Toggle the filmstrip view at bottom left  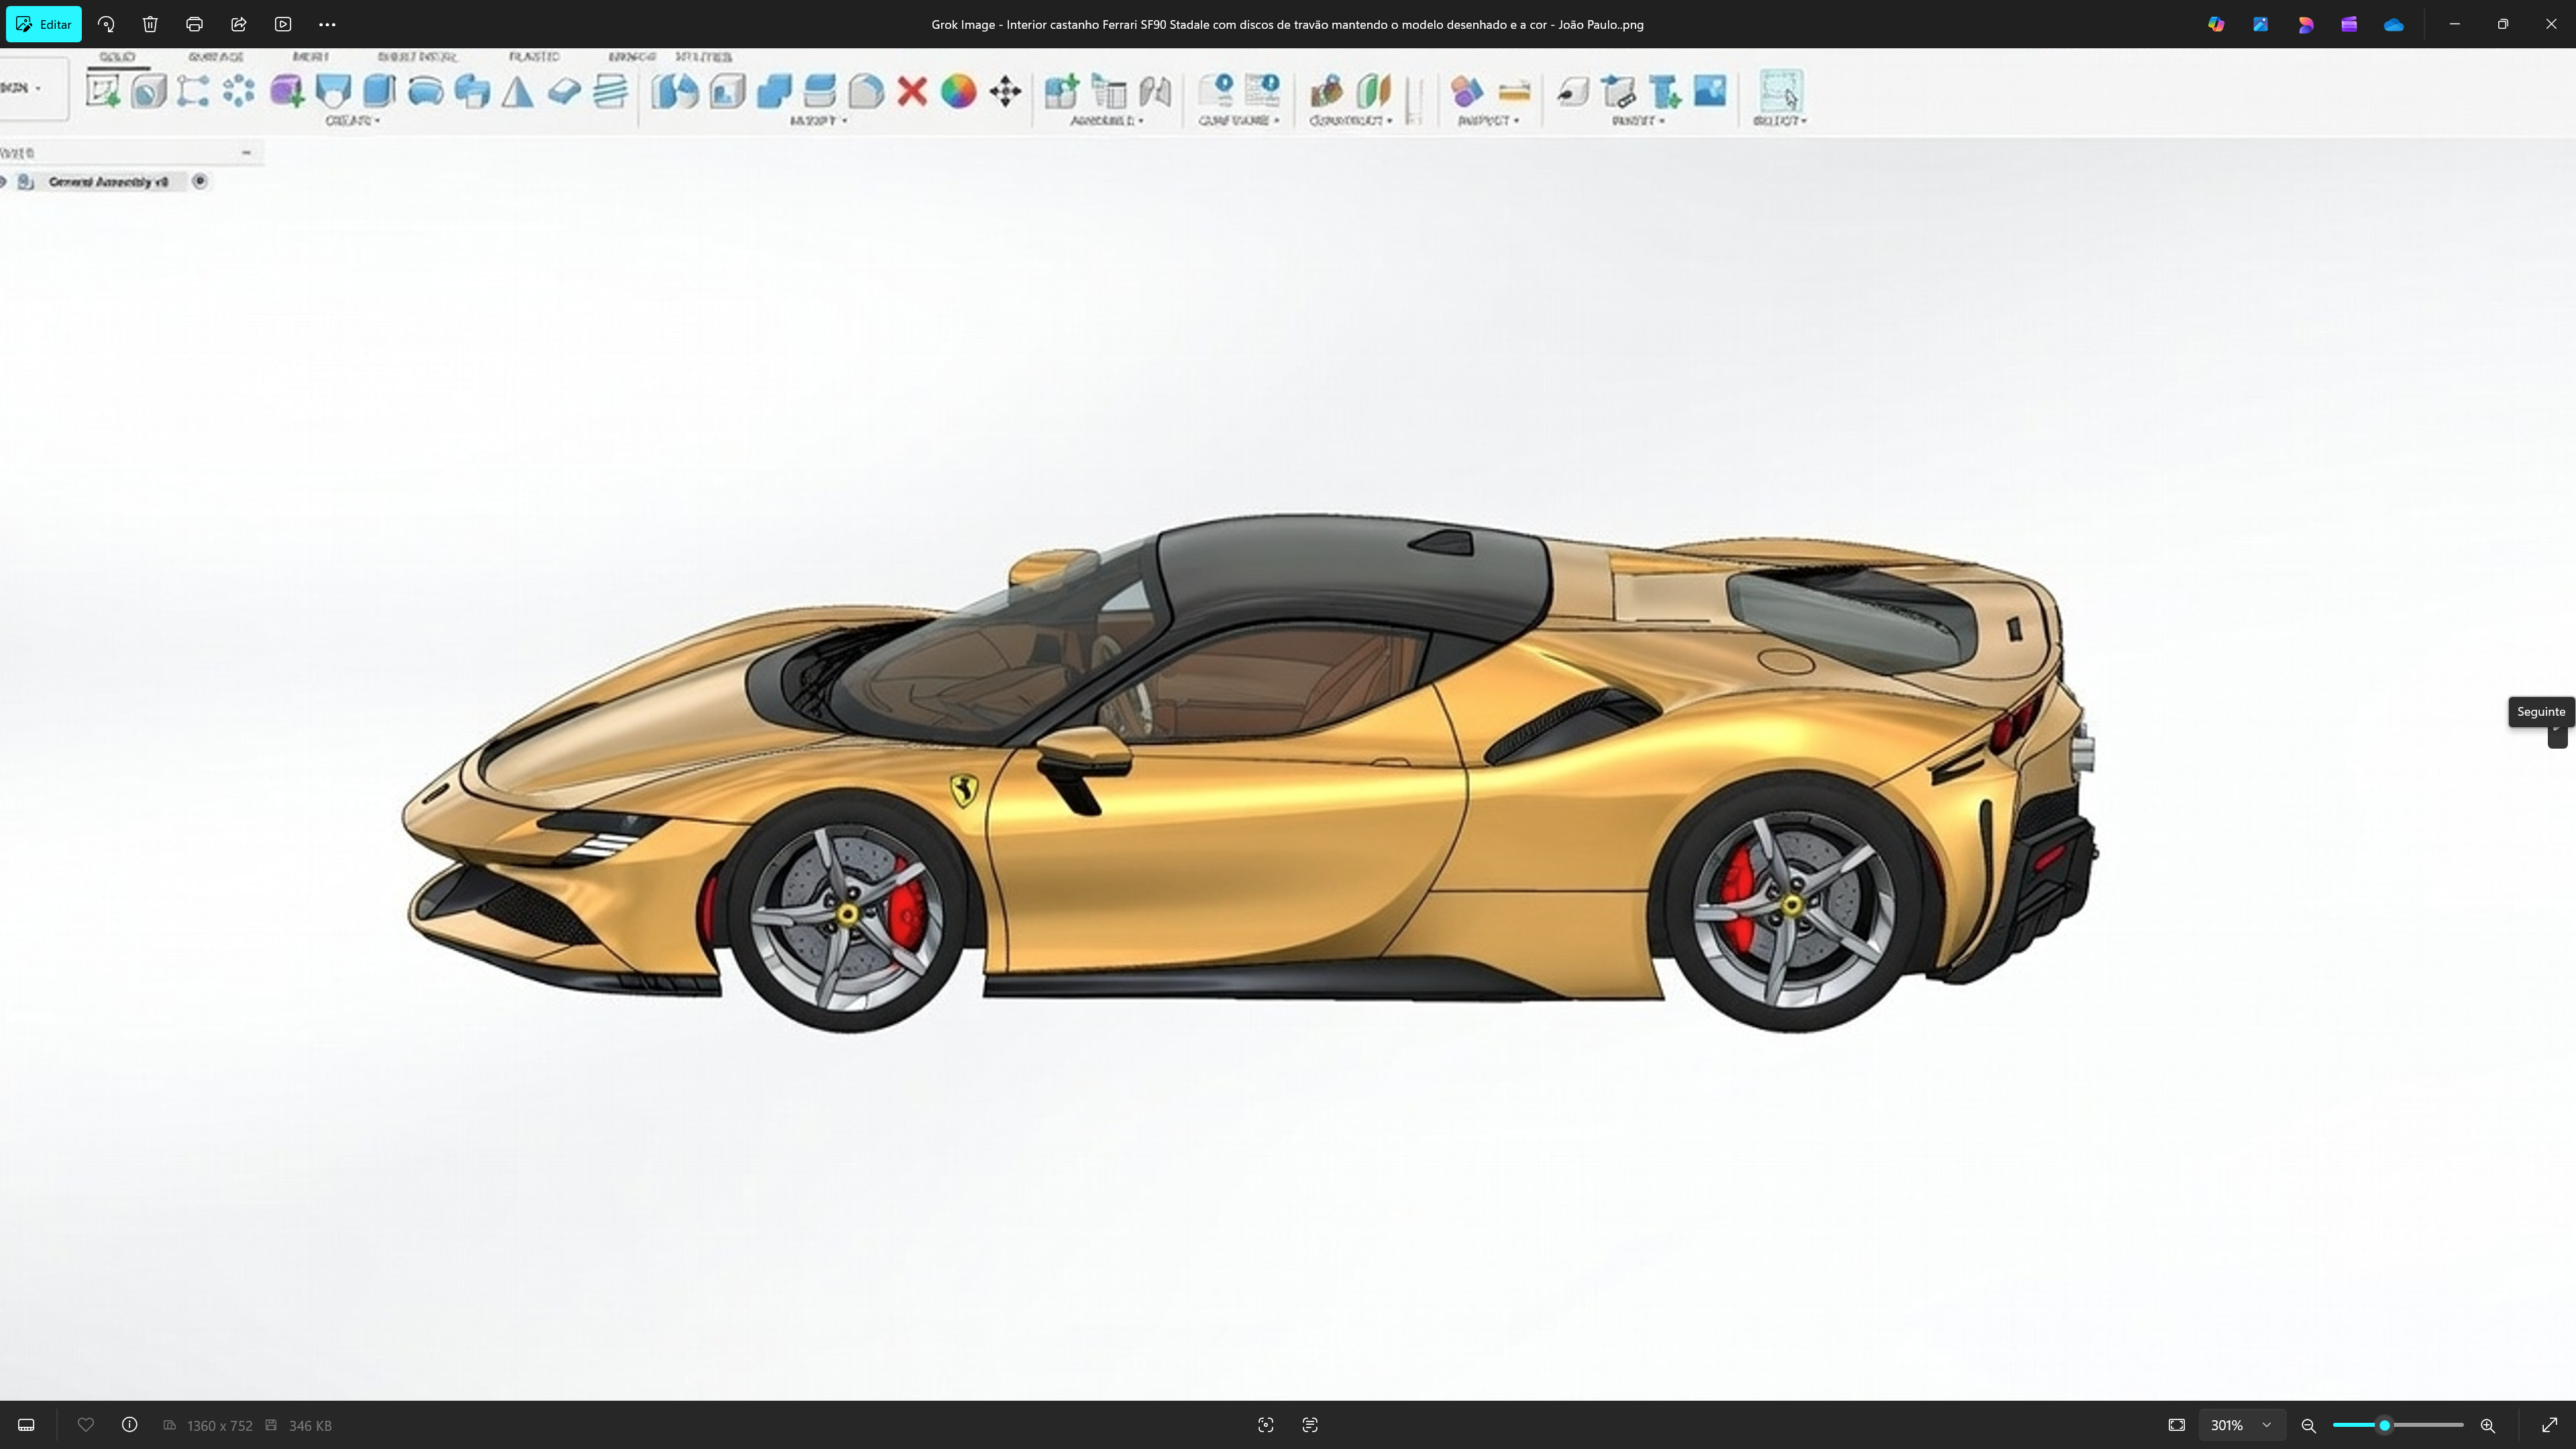pos(27,1425)
